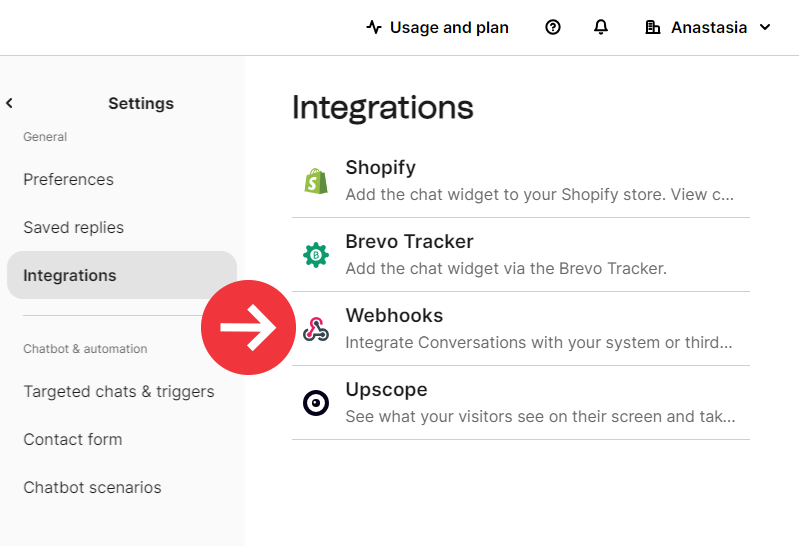Open notifications bell icon
This screenshot has width=799, height=546.
tap(601, 27)
